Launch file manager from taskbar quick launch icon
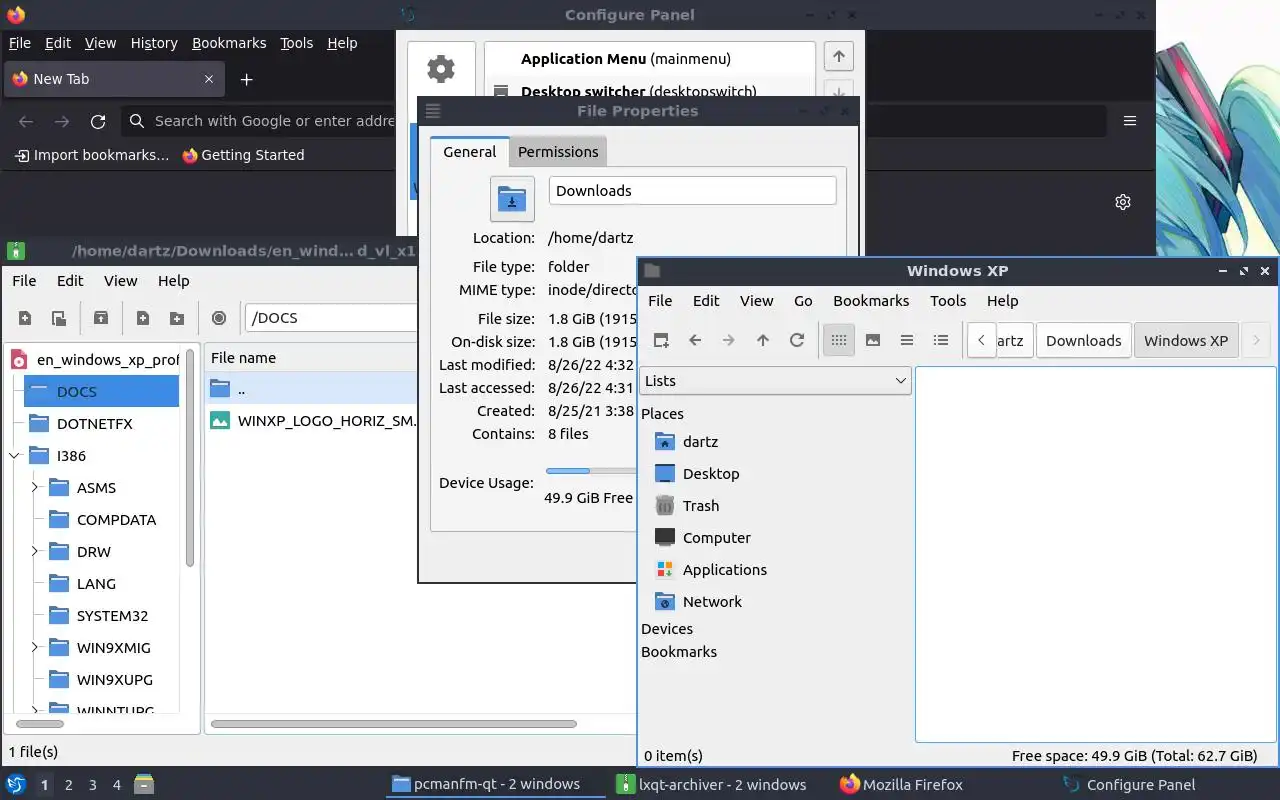This screenshot has height=800, width=1280. click(x=144, y=785)
